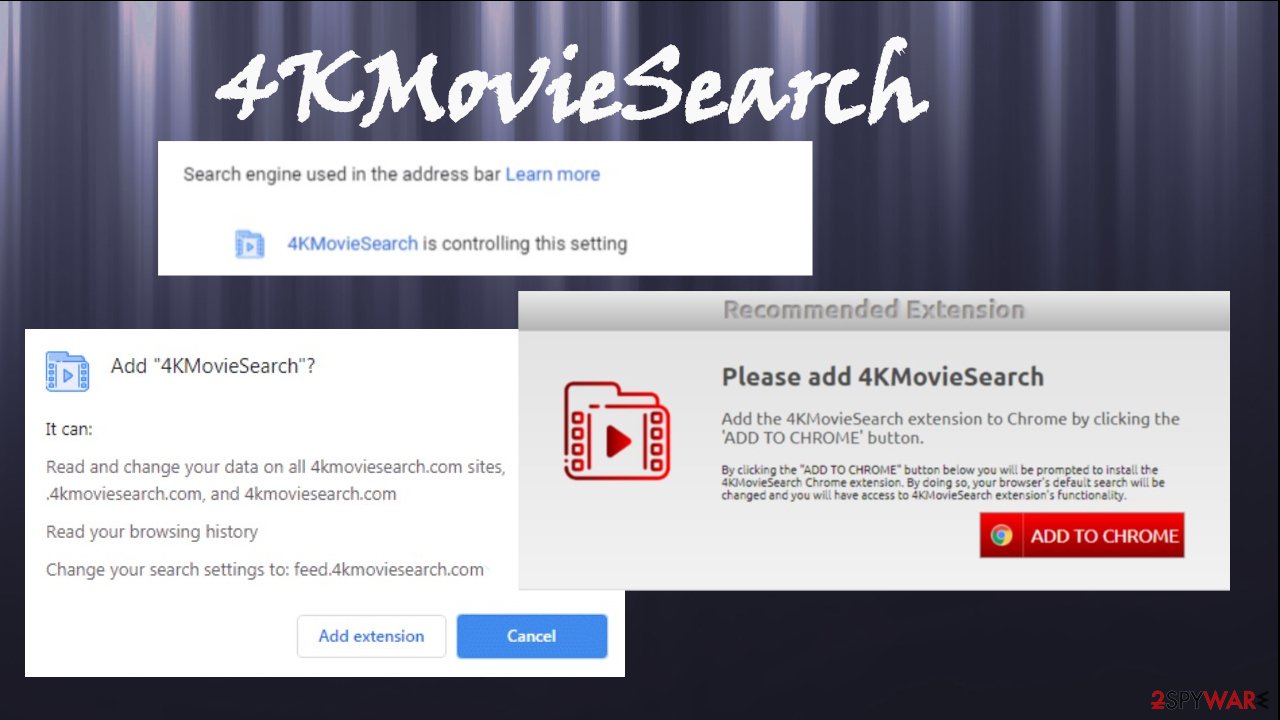The image size is (1280, 720).
Task: Select the 'Read your browsing history' line
Action: click(152, 532)
